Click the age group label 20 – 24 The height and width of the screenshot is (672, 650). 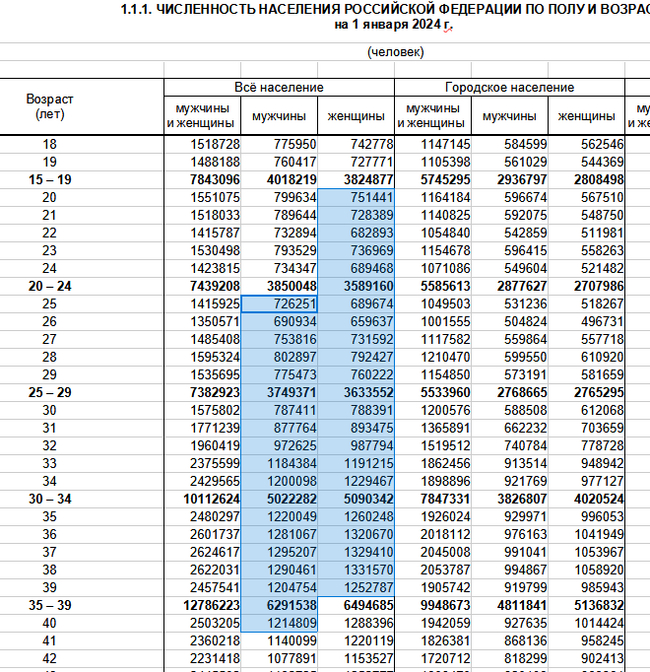click(49, 286)
